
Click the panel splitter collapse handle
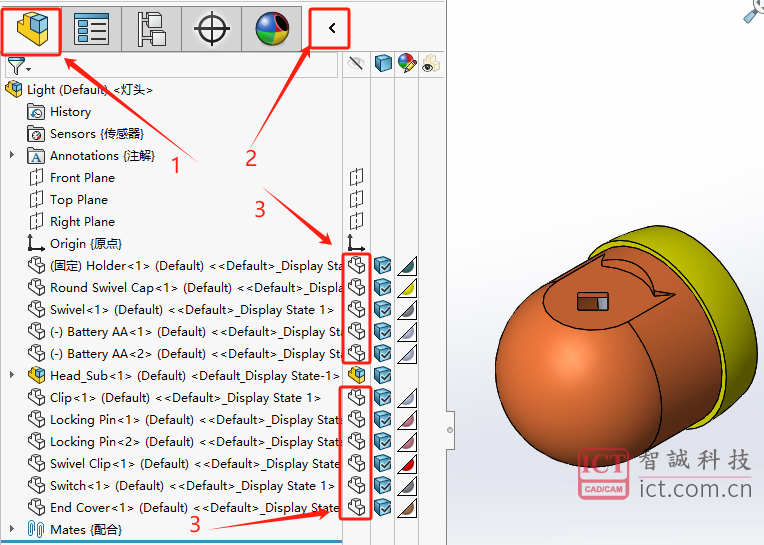click(450, 430)
